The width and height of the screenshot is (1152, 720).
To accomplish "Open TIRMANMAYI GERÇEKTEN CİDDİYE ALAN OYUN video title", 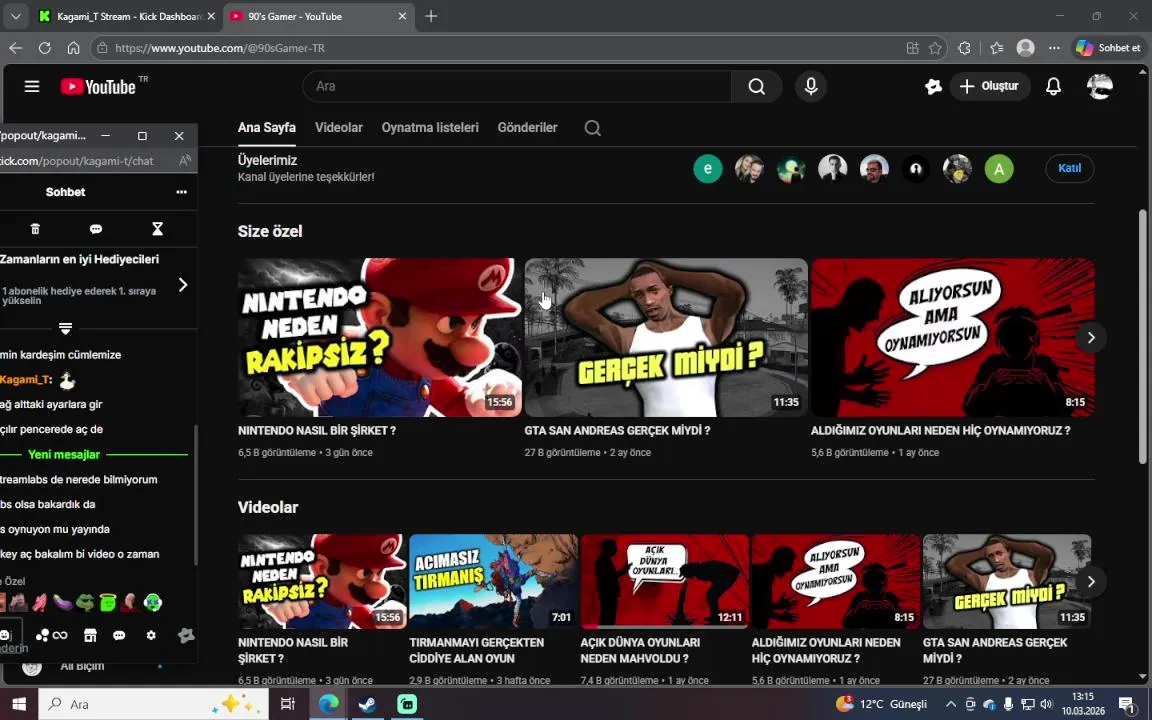I will (477, 650).
